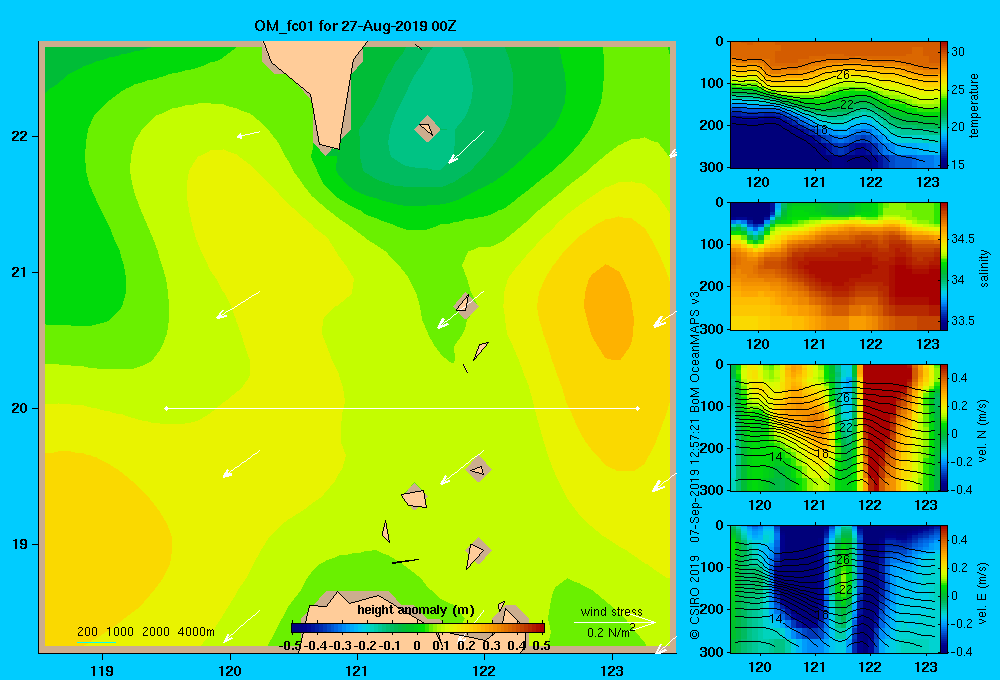Click longitude label 123 under main map
This screenshot has width=1000, height=680.
pyautogui.click(x=612, y=670)
